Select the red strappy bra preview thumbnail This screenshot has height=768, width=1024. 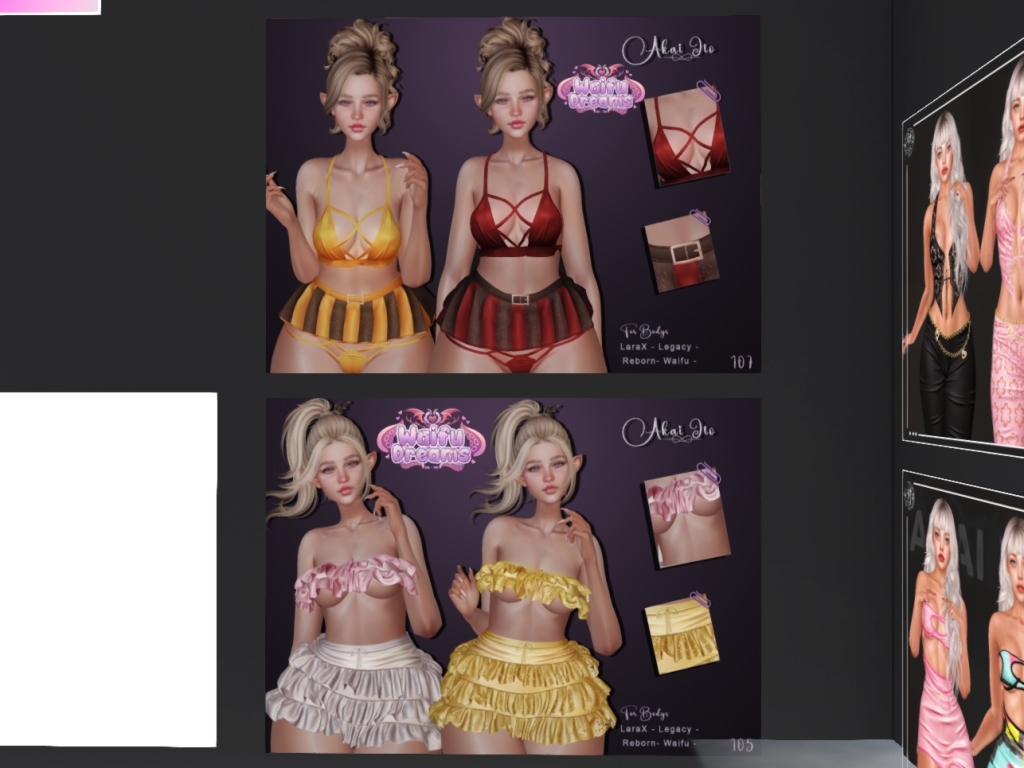click(686, 140)
